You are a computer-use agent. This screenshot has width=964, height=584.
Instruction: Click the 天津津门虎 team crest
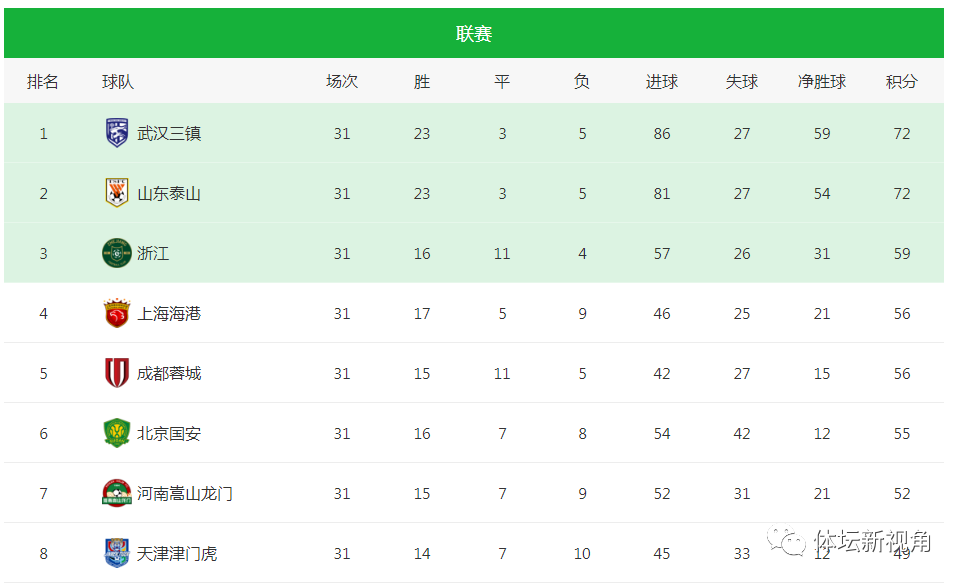click(117, 553)
